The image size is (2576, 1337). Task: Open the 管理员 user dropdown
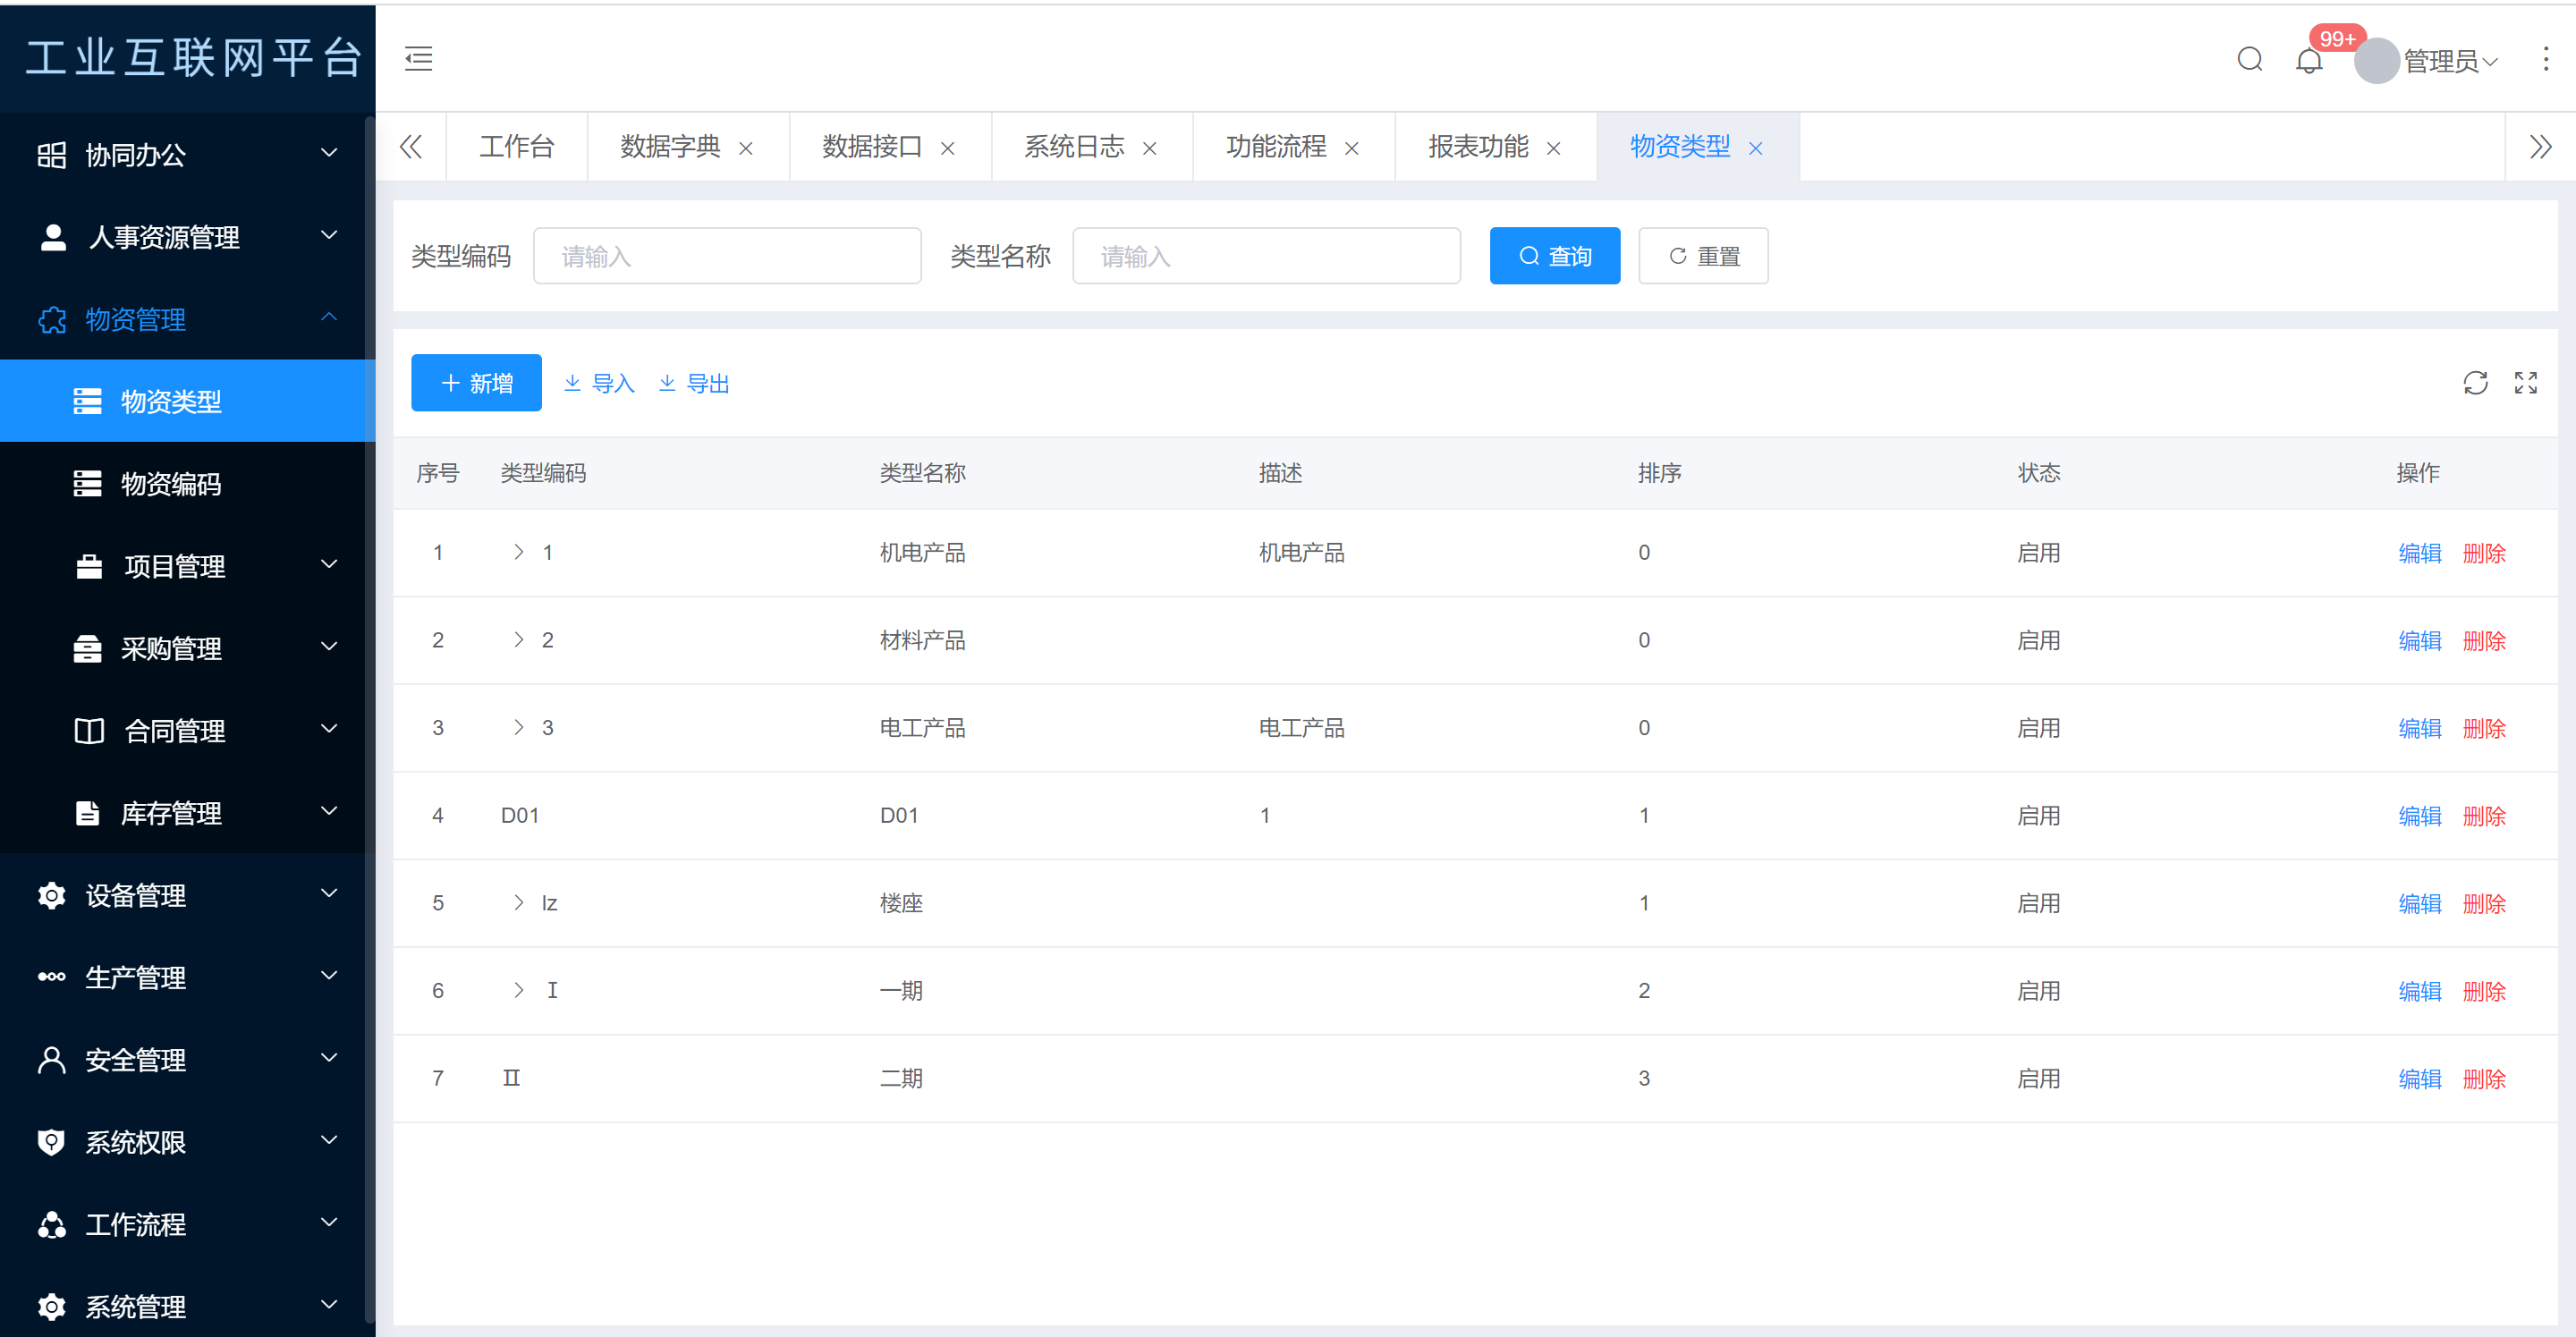(2450, 61)
